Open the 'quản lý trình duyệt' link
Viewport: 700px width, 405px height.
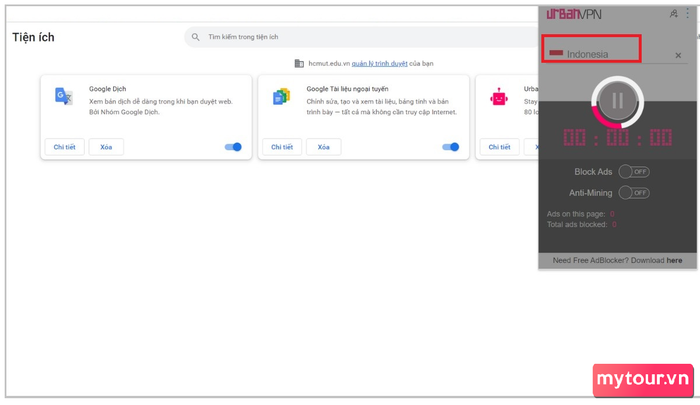[379, 63]
